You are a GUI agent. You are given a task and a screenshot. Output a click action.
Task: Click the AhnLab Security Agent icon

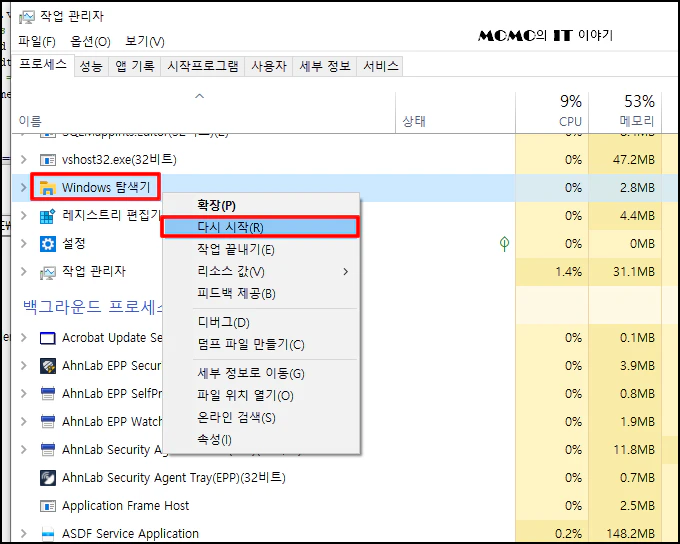point(48,450)
